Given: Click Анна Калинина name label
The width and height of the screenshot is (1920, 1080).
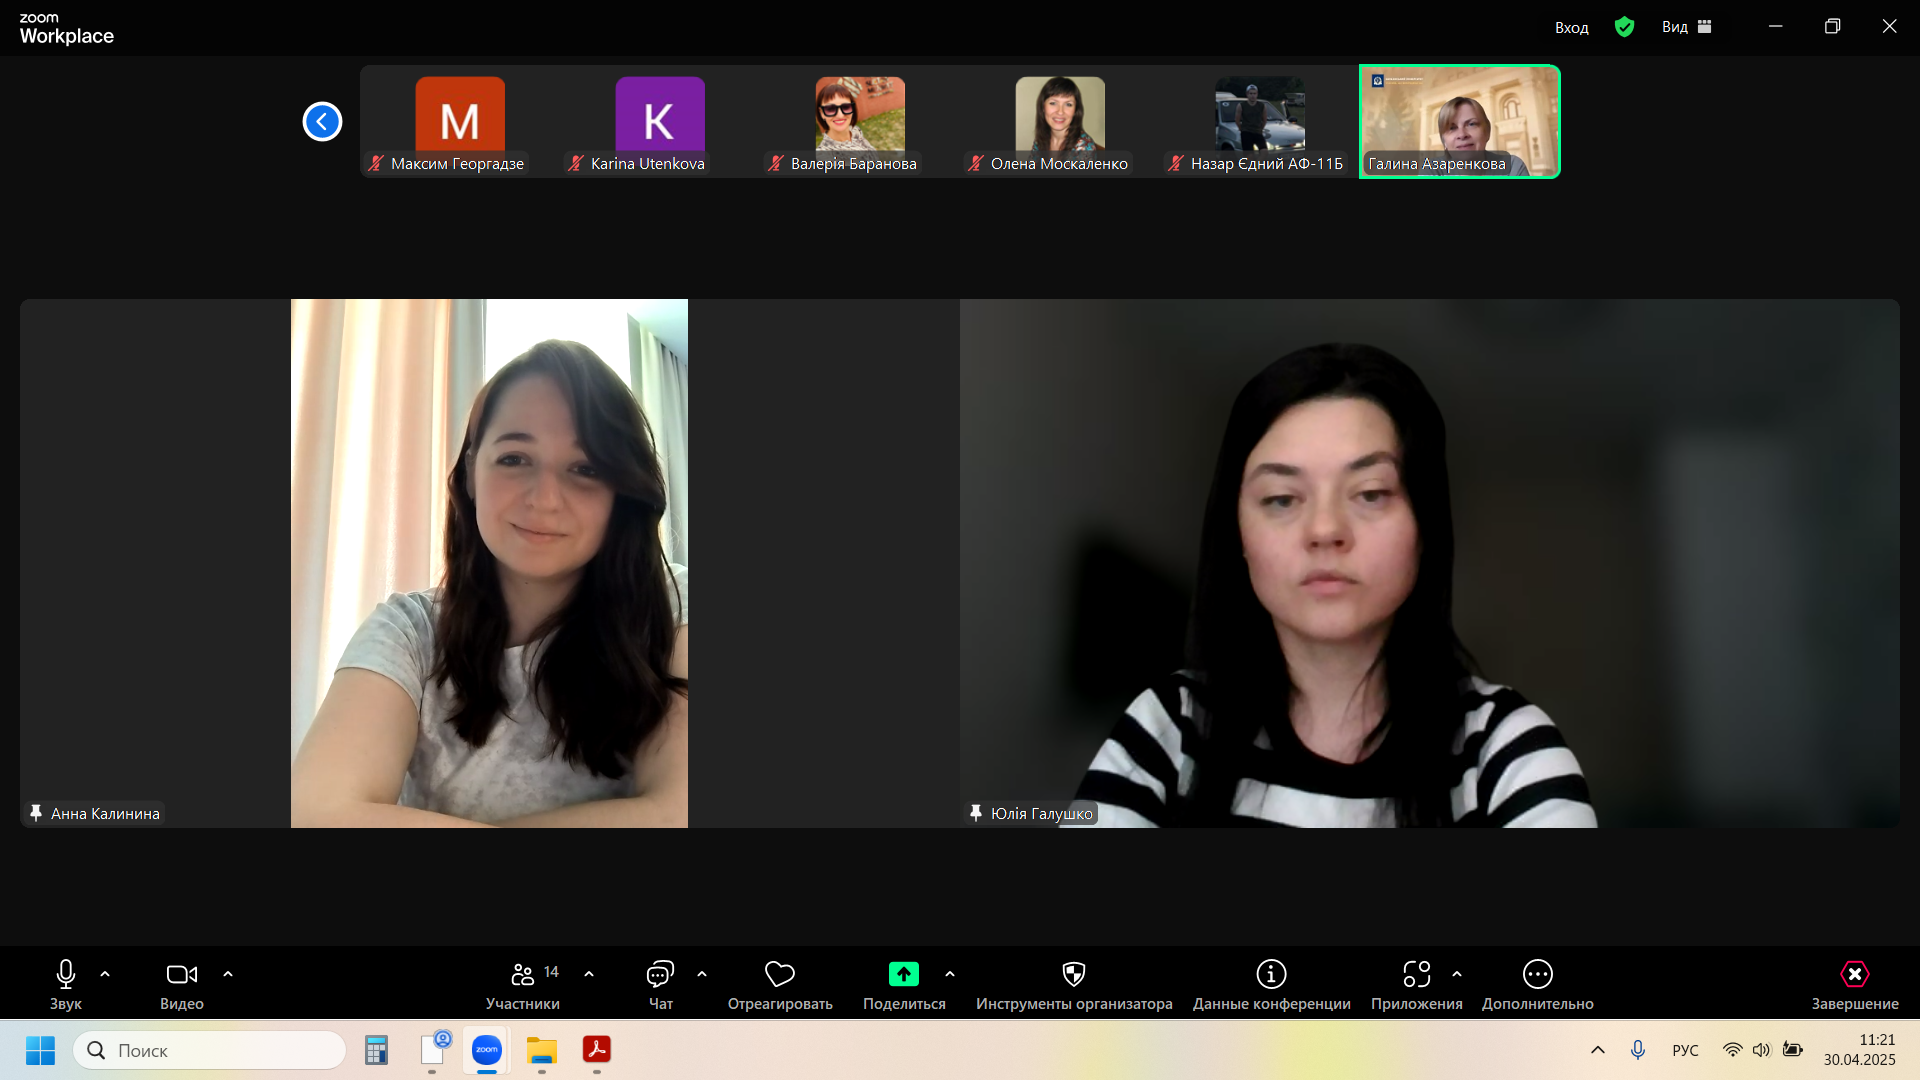Looking at the screenshot, I should coord(105,814).
